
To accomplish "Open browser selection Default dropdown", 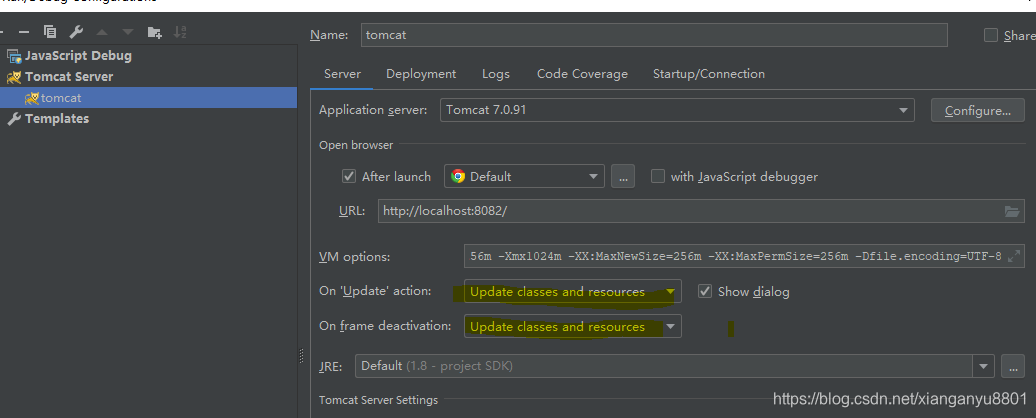I will (525, 176).
